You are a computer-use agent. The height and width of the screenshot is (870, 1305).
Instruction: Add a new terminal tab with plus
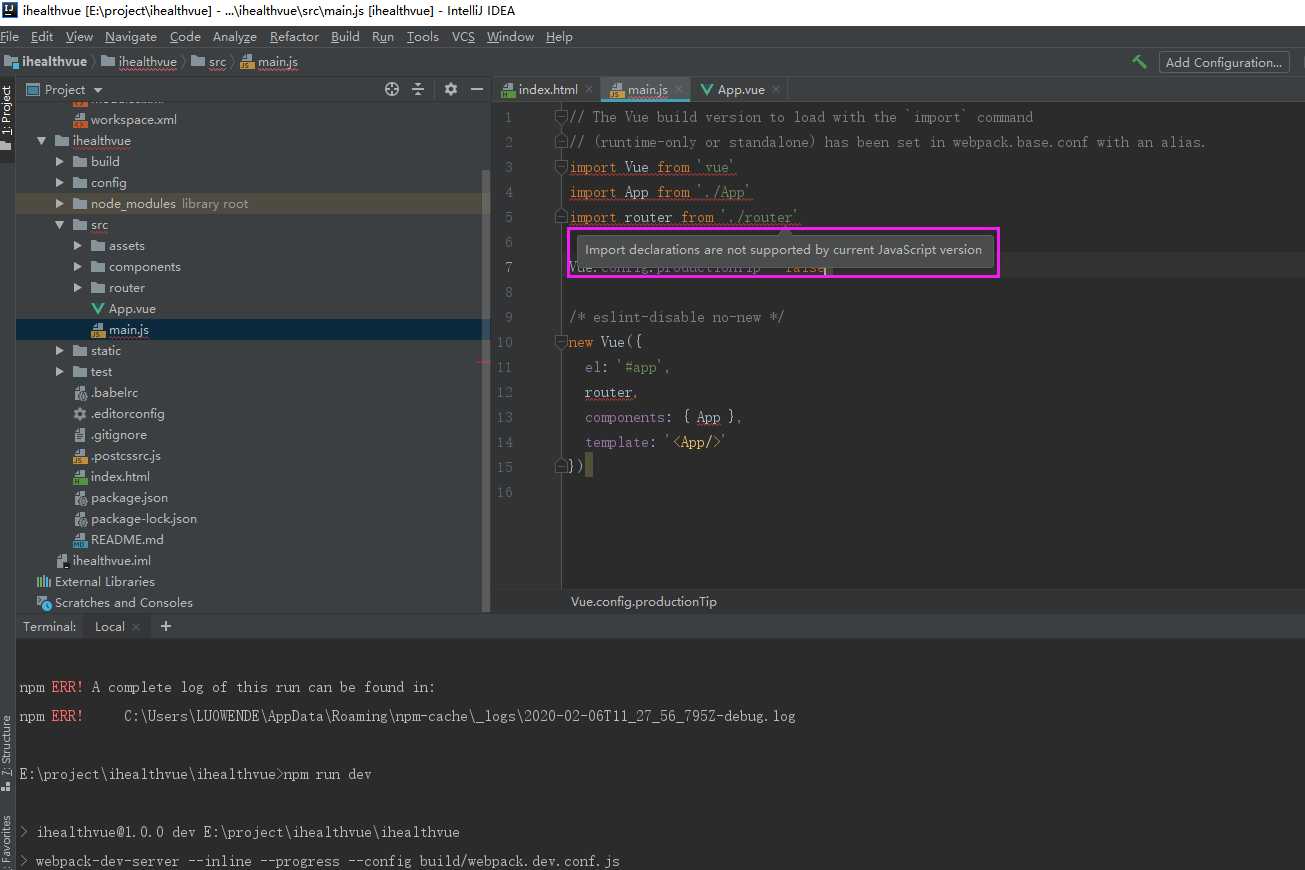pyautogui.click(x=166, y=626)
